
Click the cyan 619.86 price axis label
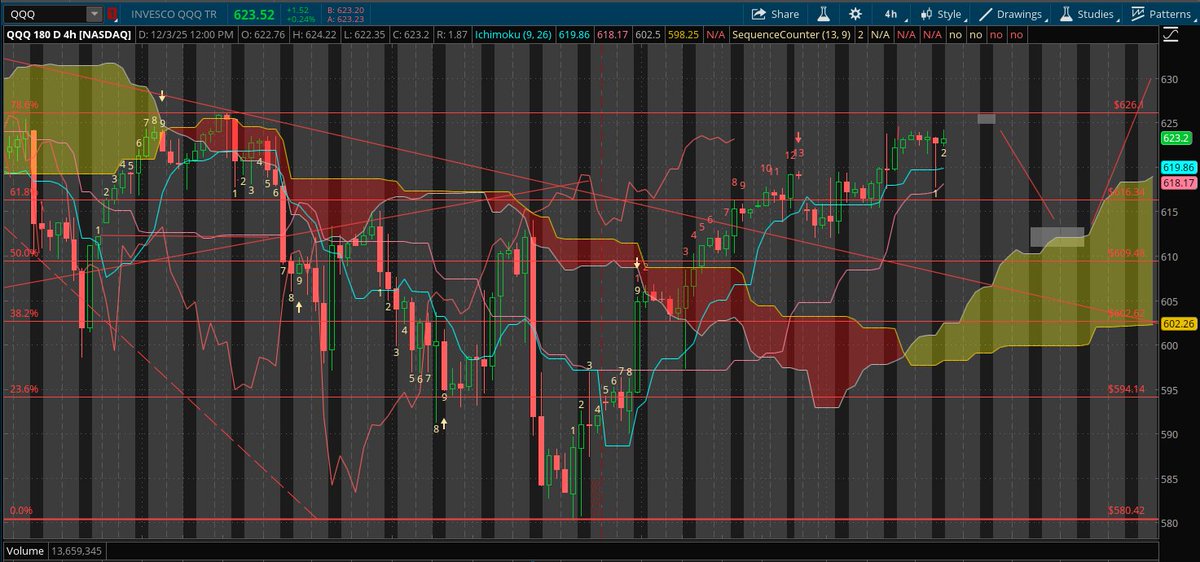tap(1177, 168)
